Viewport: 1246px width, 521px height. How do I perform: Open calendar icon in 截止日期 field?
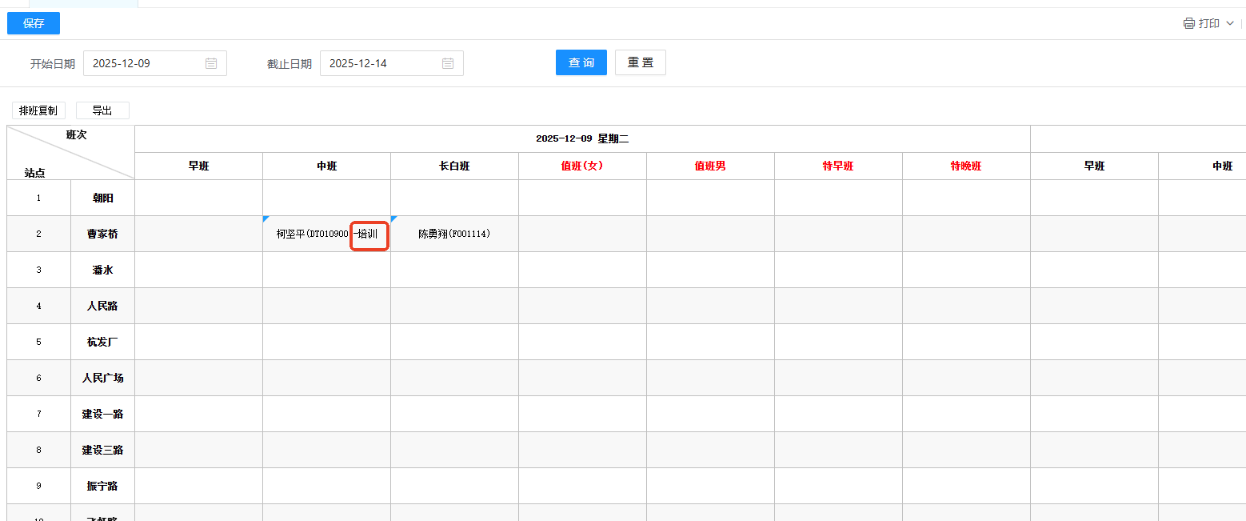pos(448,64)
